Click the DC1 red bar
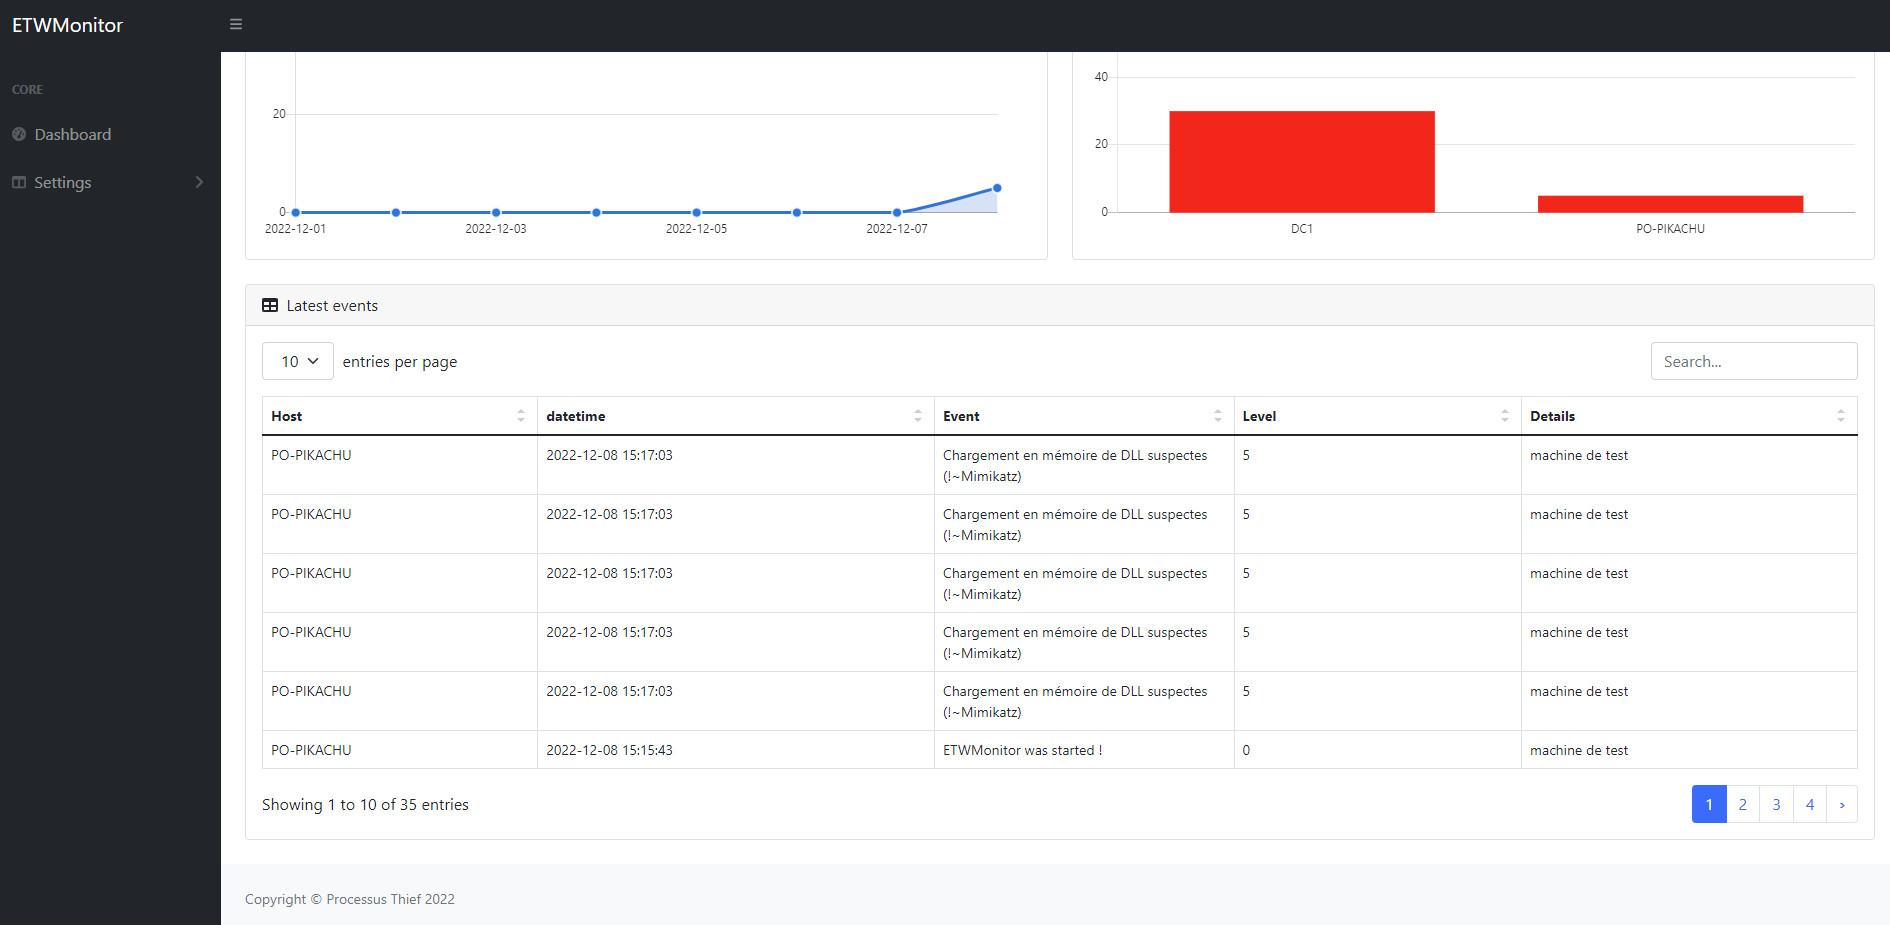 (1302, 161)
